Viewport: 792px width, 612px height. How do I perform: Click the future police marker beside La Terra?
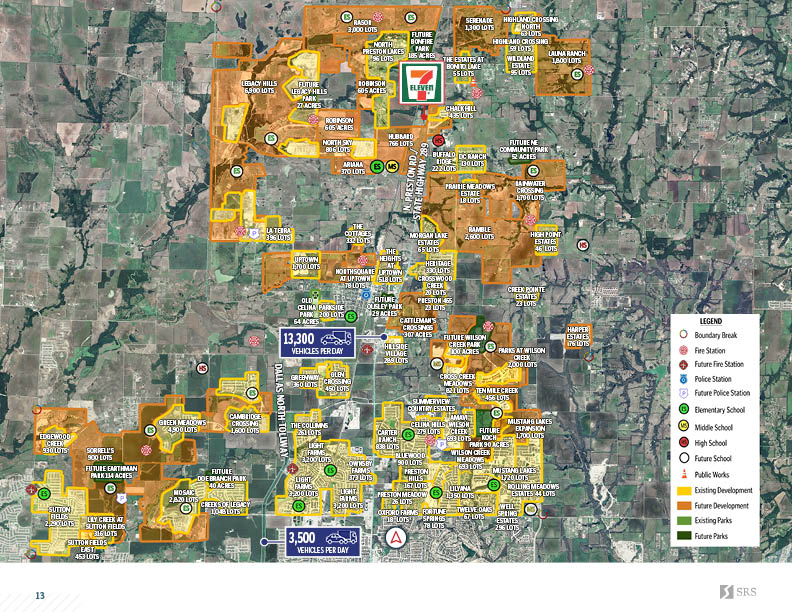255,233
